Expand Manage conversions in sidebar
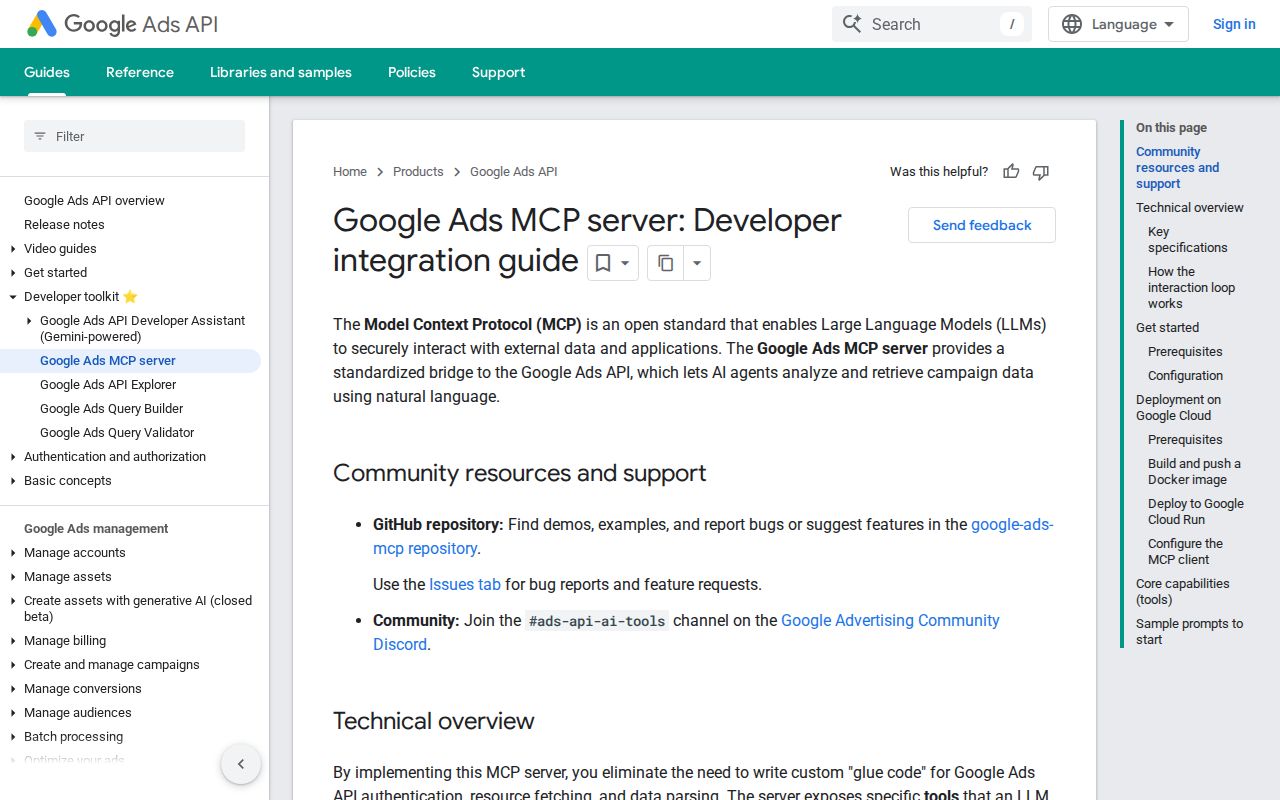The height and width of the screenshot is (800, 1280). pos(13,689)
